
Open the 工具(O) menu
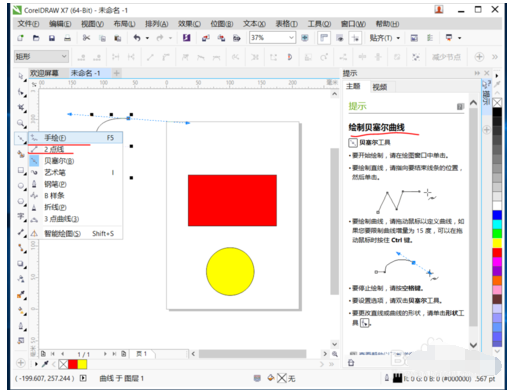319,24
